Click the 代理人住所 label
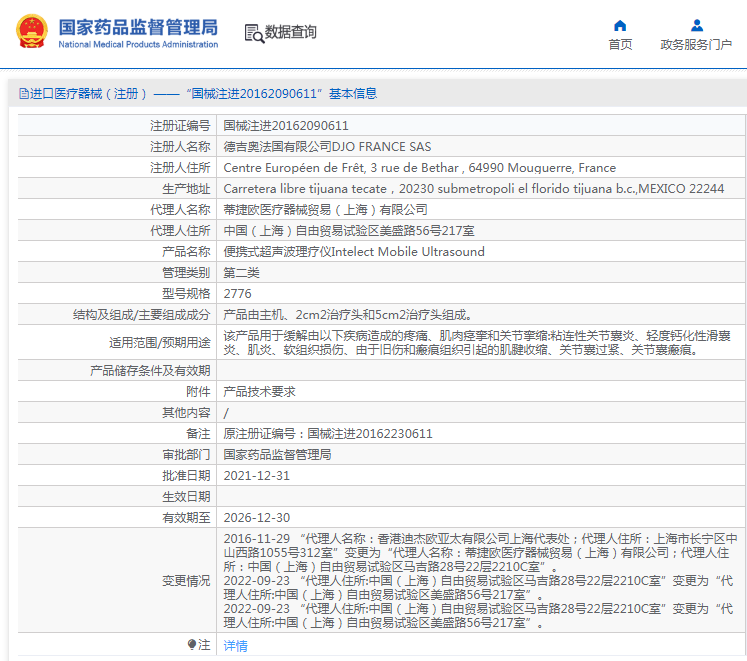Screen dimensions: 747x661 [180, 231]
